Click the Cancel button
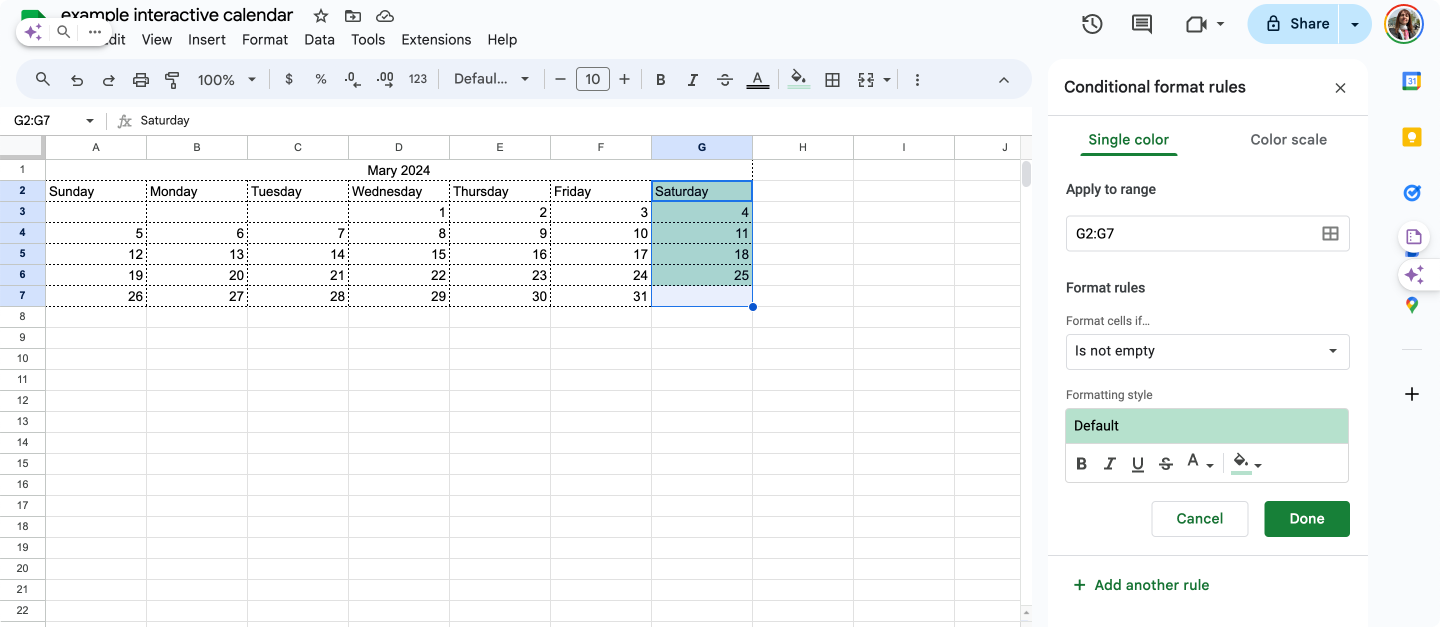The height and width of the screenshot is (627, 1440). (1200, 518)
